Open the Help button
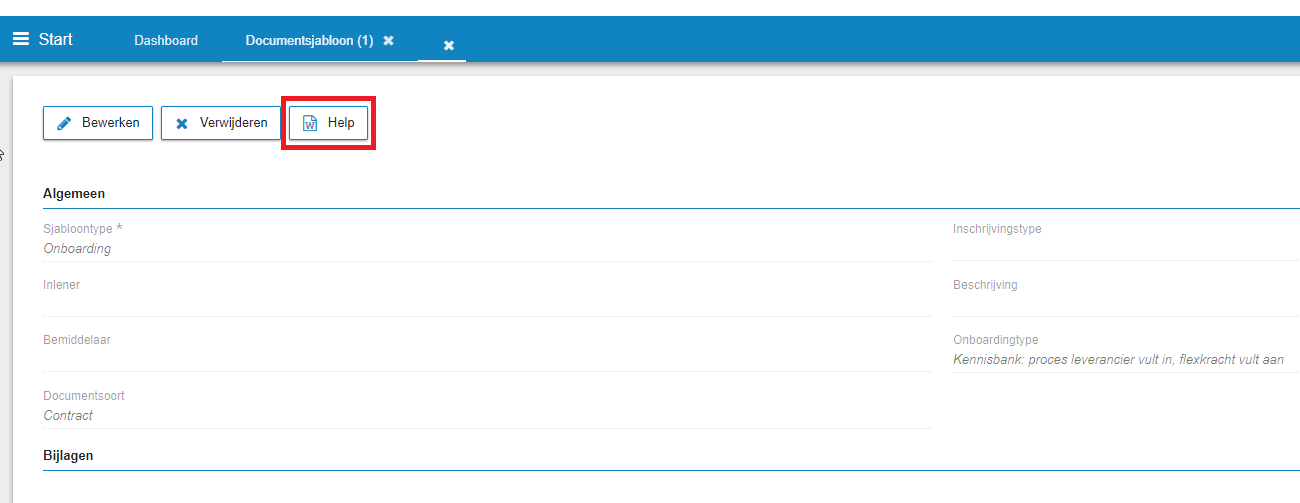 [328, 123]
